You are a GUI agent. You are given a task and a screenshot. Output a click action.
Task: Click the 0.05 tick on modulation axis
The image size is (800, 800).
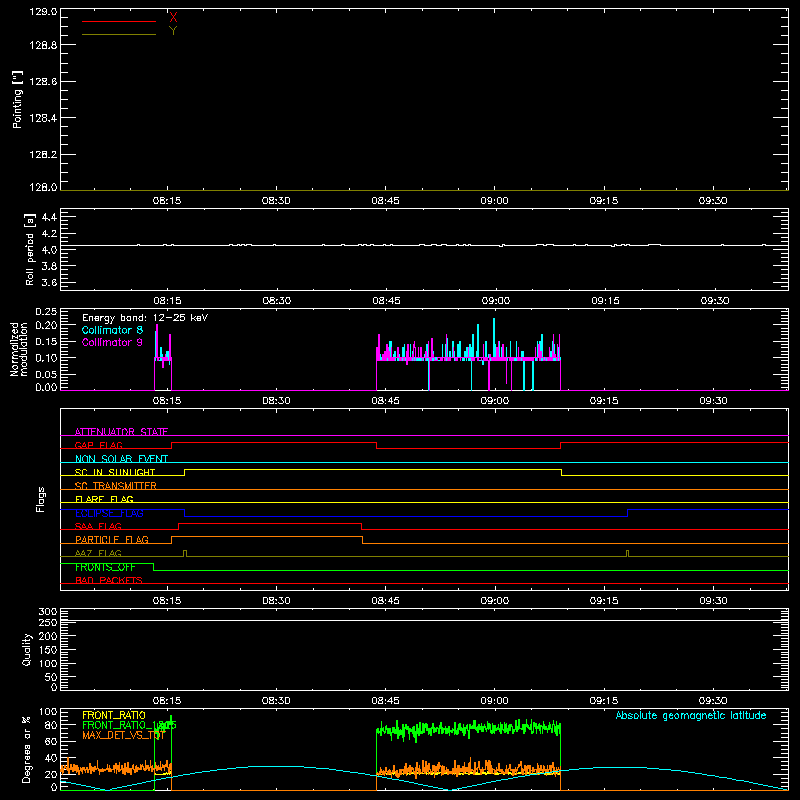coord(46,375)
